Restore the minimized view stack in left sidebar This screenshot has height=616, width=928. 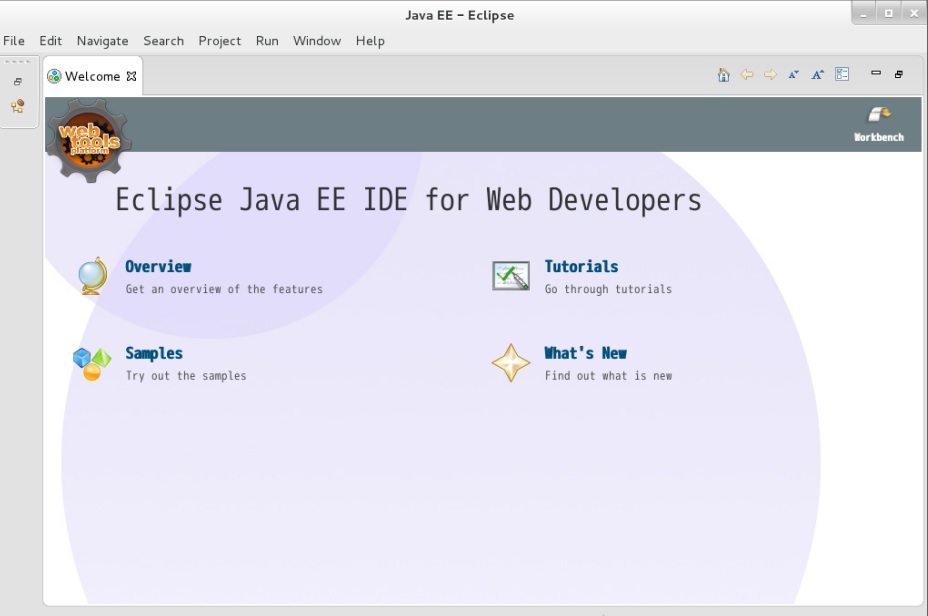(18, 82)
